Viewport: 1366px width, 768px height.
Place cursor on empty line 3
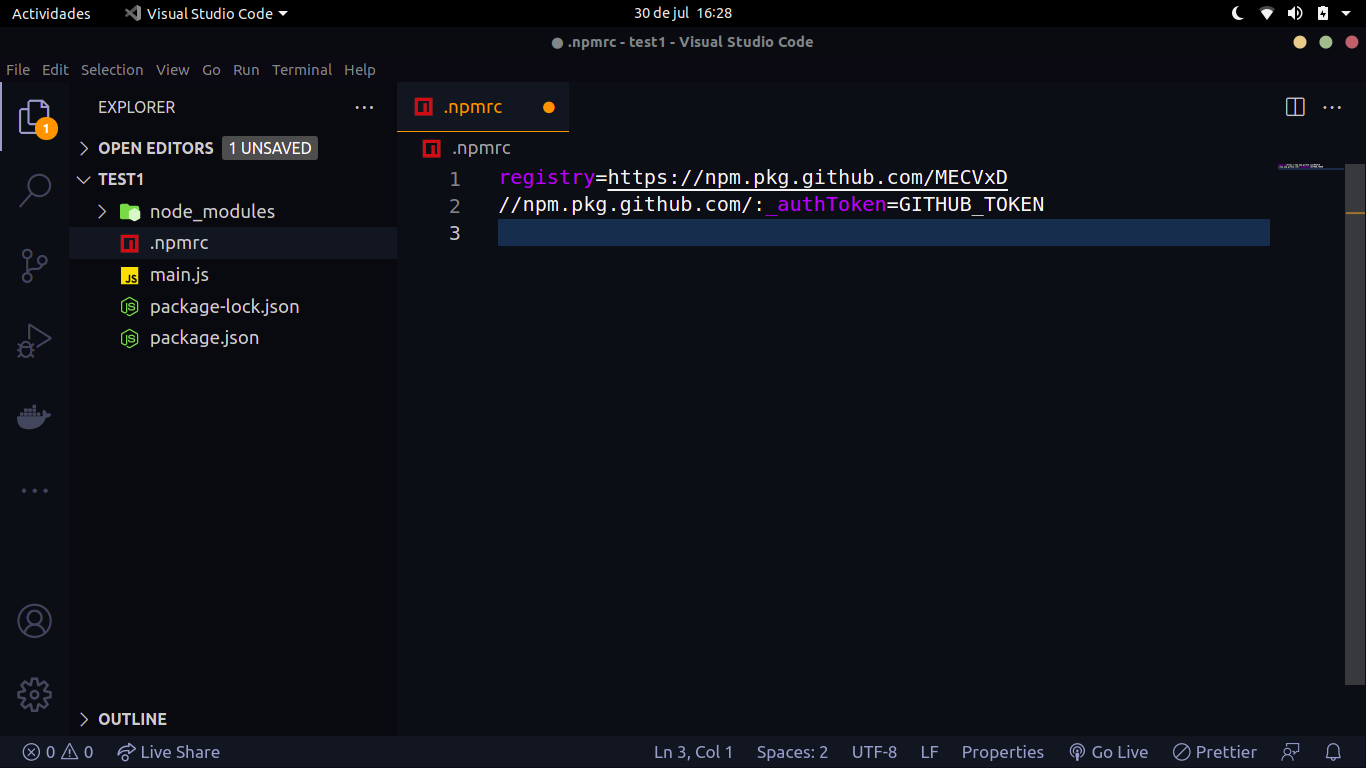point(884,233)
